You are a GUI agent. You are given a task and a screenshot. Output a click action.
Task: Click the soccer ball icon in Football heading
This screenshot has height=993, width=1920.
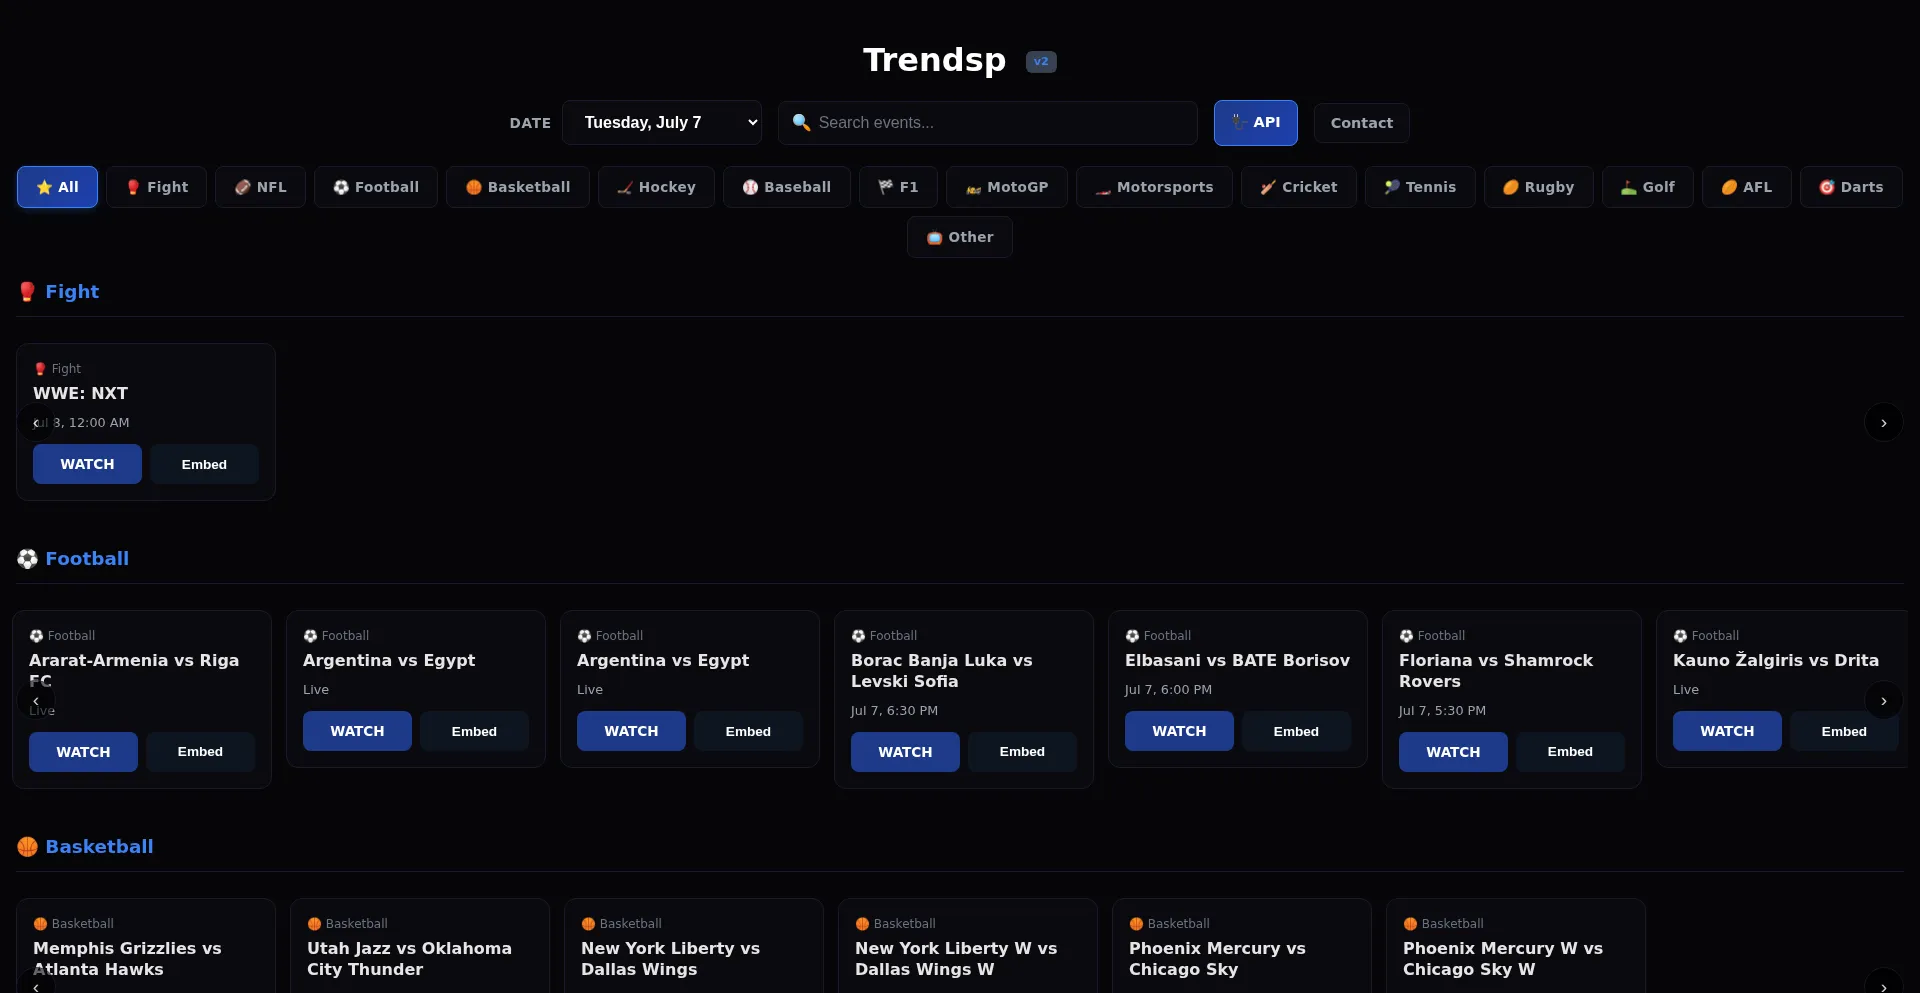tap(27, 559)
